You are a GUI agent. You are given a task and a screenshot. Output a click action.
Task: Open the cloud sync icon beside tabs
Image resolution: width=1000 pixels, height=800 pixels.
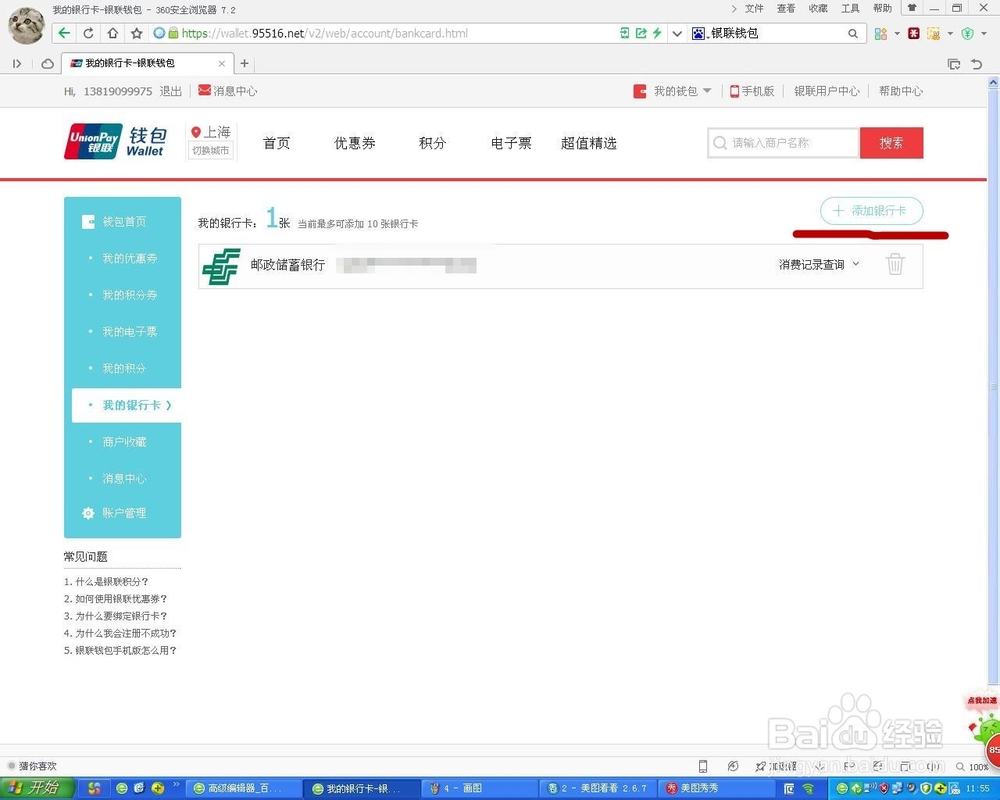click(47, 63)
